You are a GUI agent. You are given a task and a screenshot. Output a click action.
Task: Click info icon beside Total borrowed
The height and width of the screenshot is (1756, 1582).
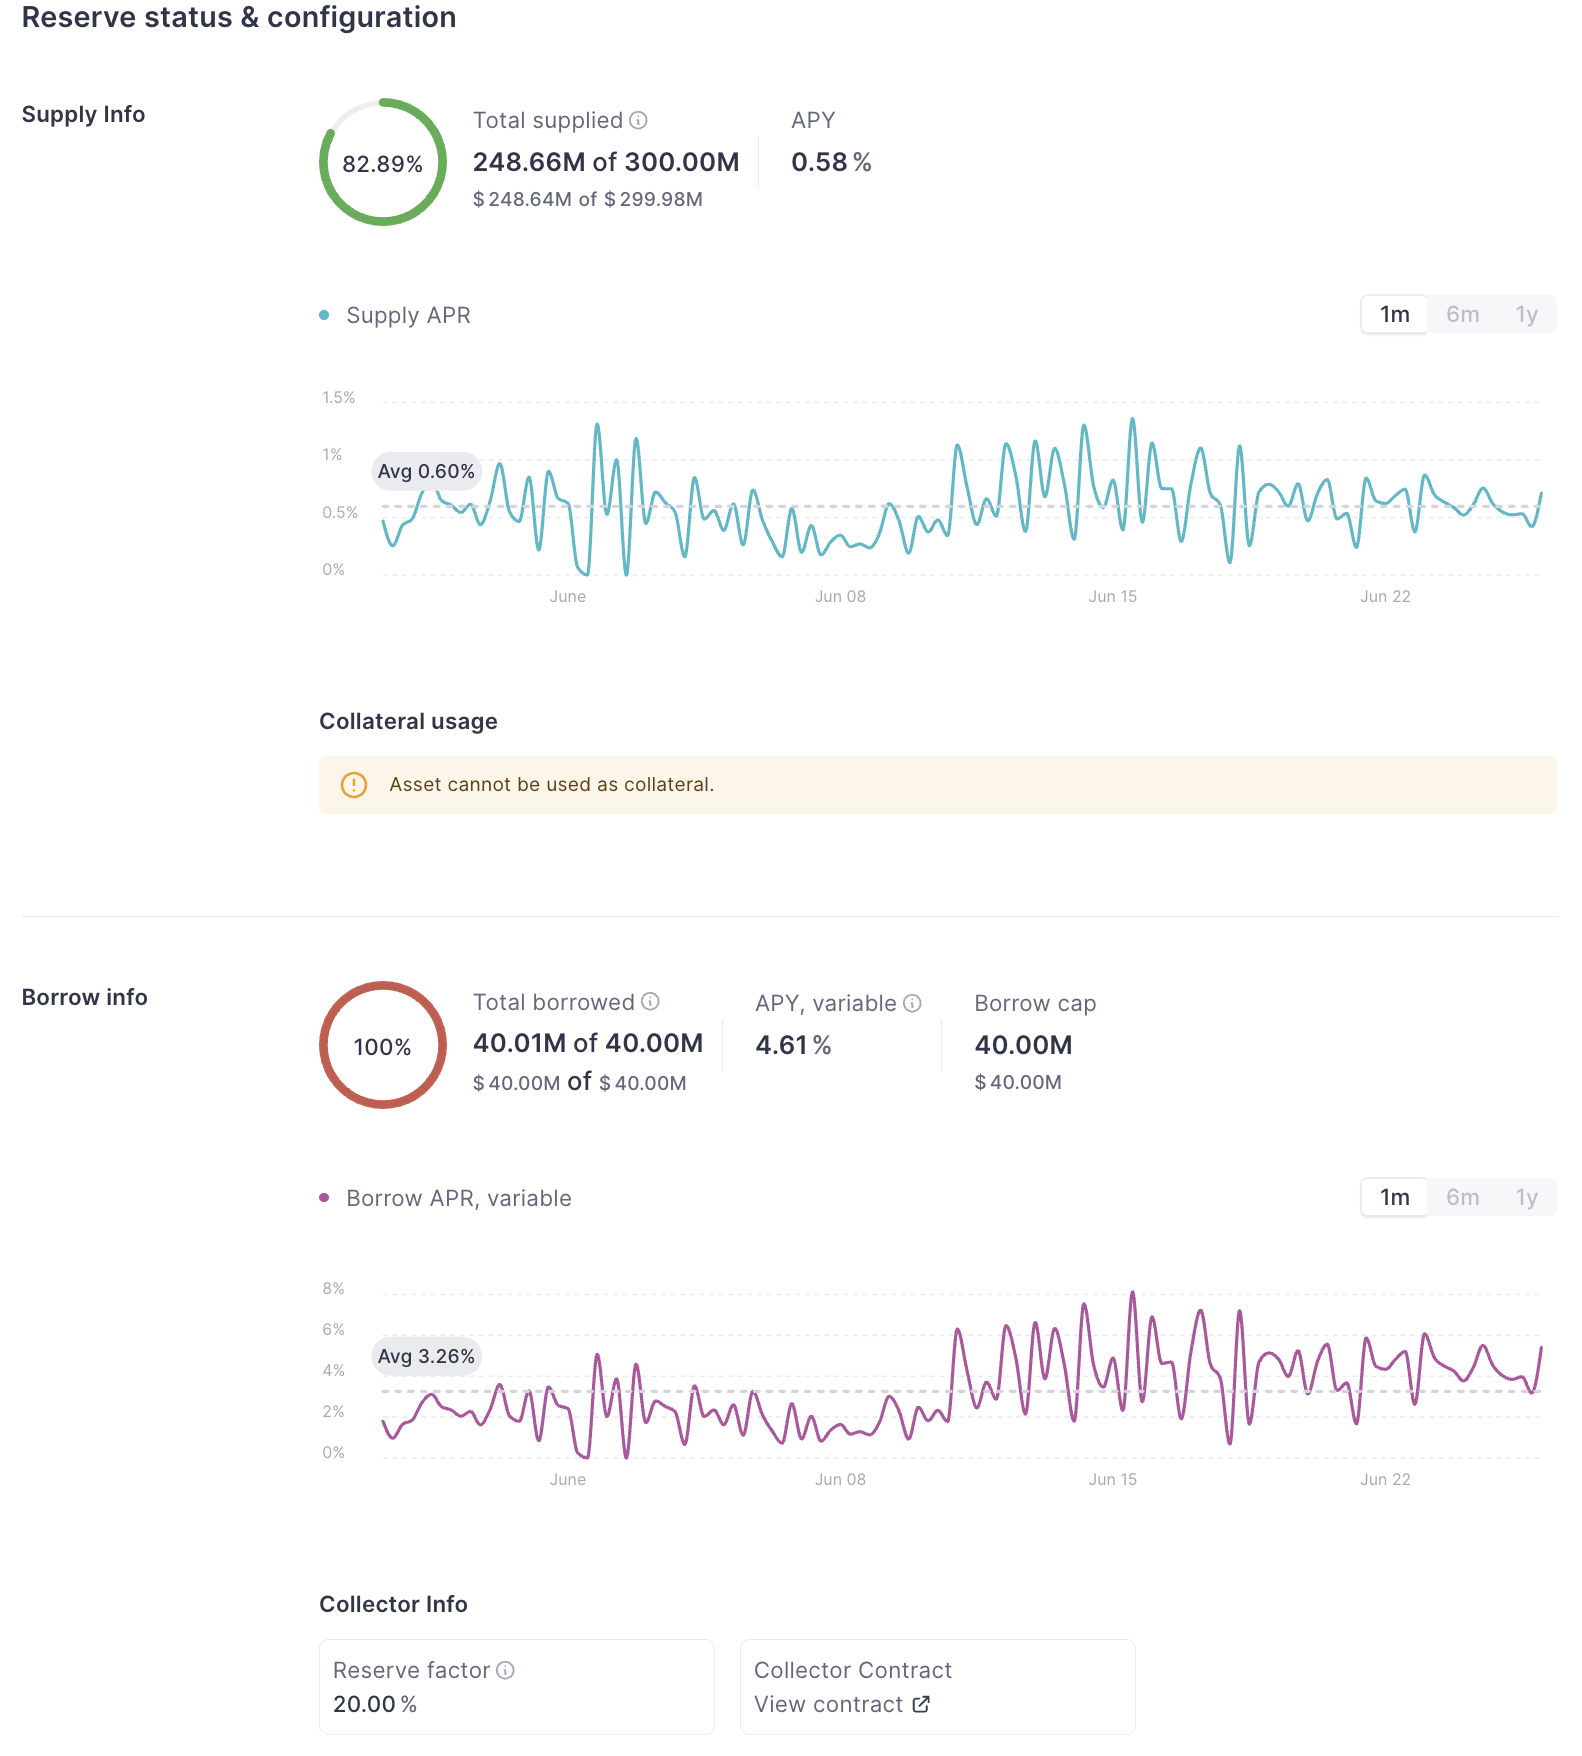point(650,1002)
